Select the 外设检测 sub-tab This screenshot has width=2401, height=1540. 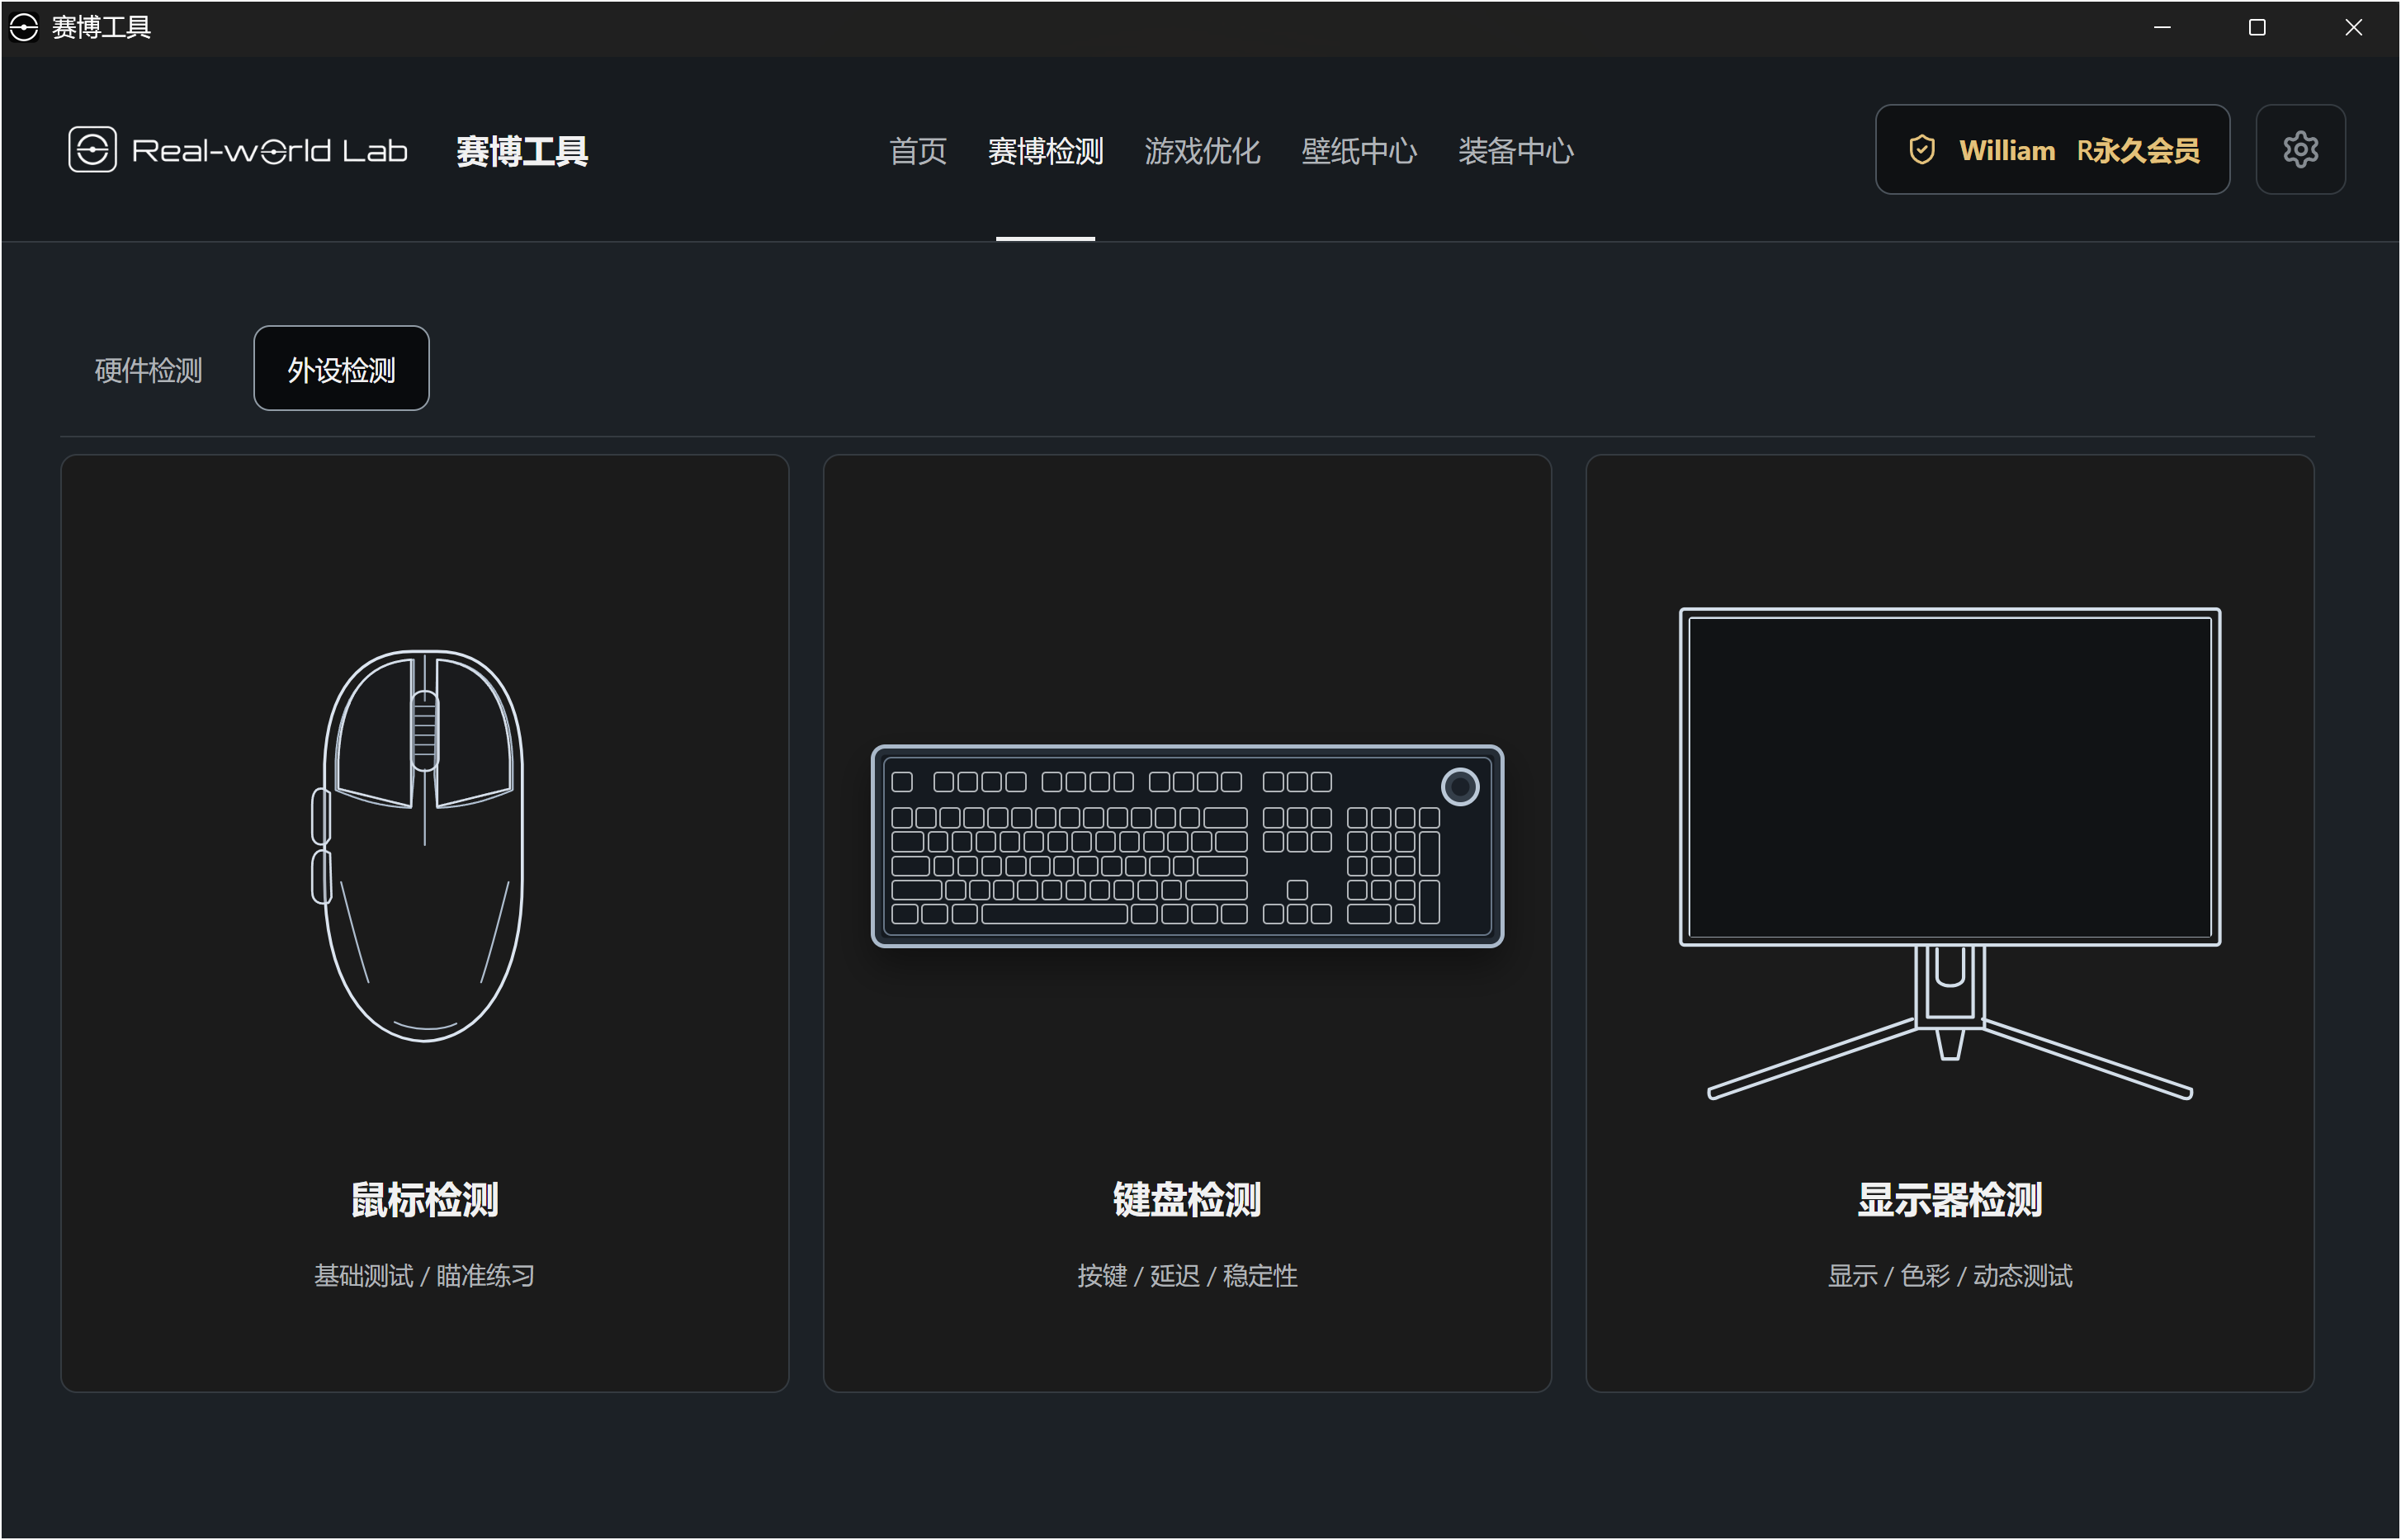(x=341, y=369)
